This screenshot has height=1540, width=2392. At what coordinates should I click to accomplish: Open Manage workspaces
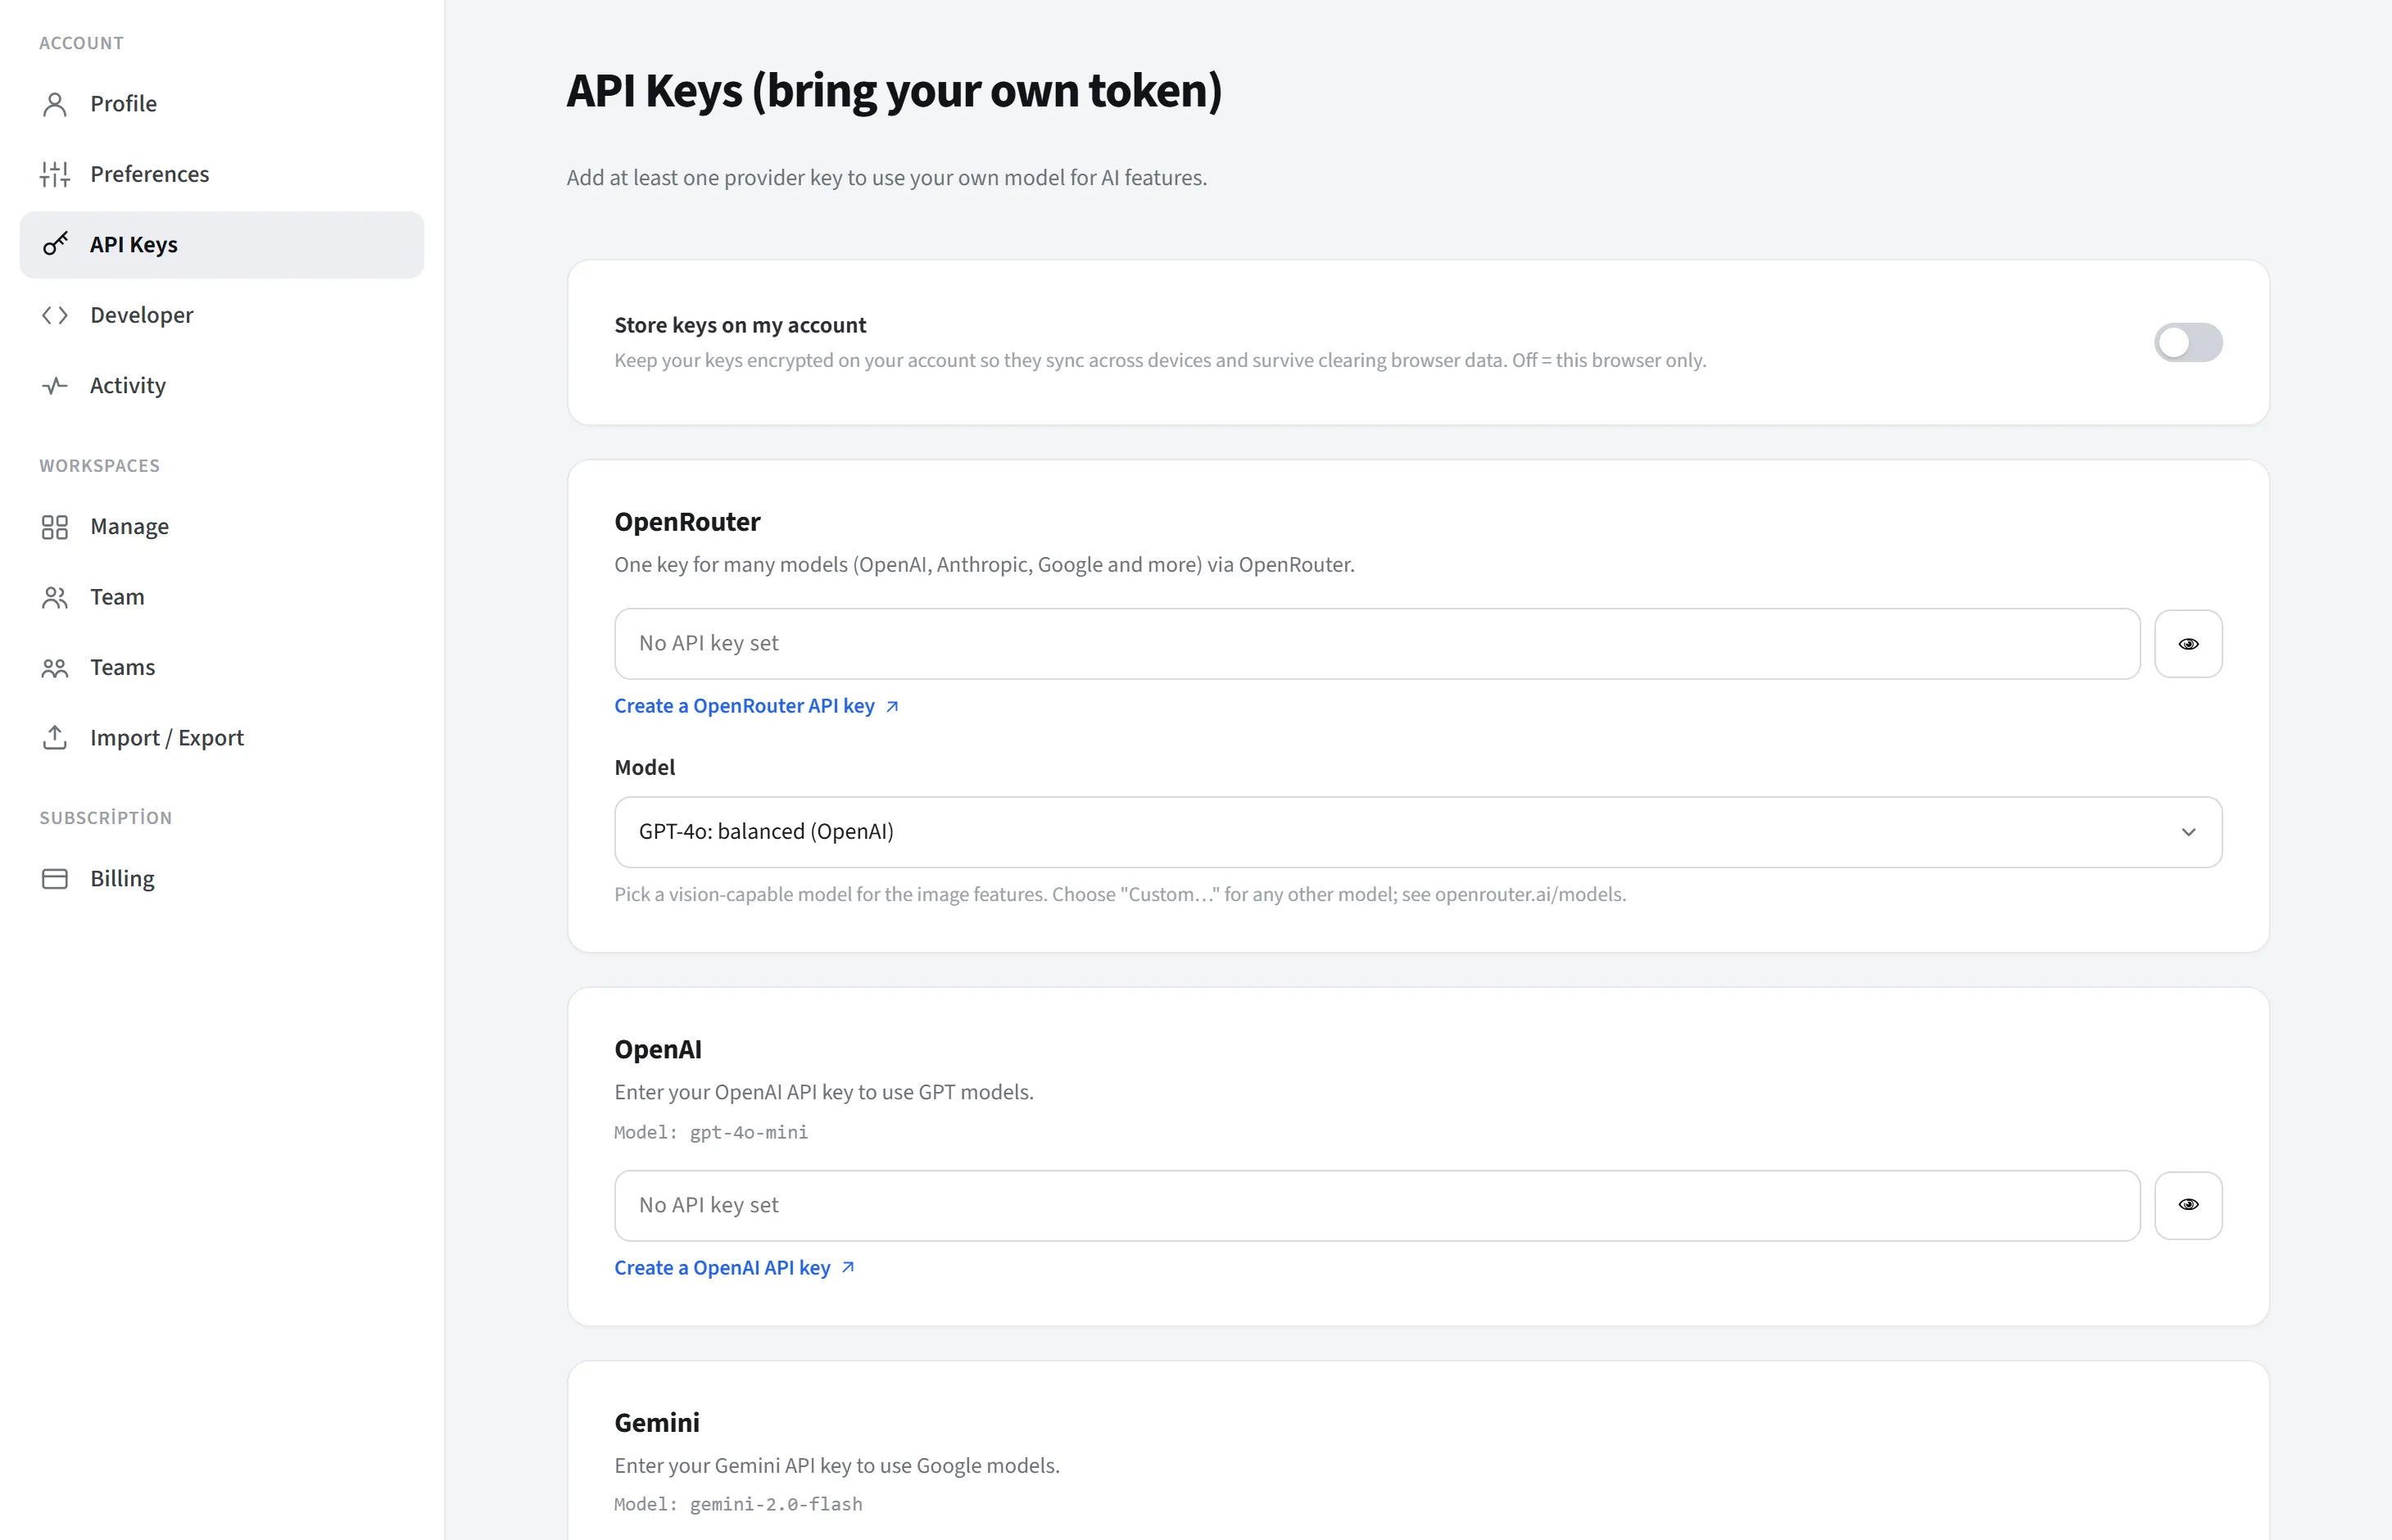[222, 527]
